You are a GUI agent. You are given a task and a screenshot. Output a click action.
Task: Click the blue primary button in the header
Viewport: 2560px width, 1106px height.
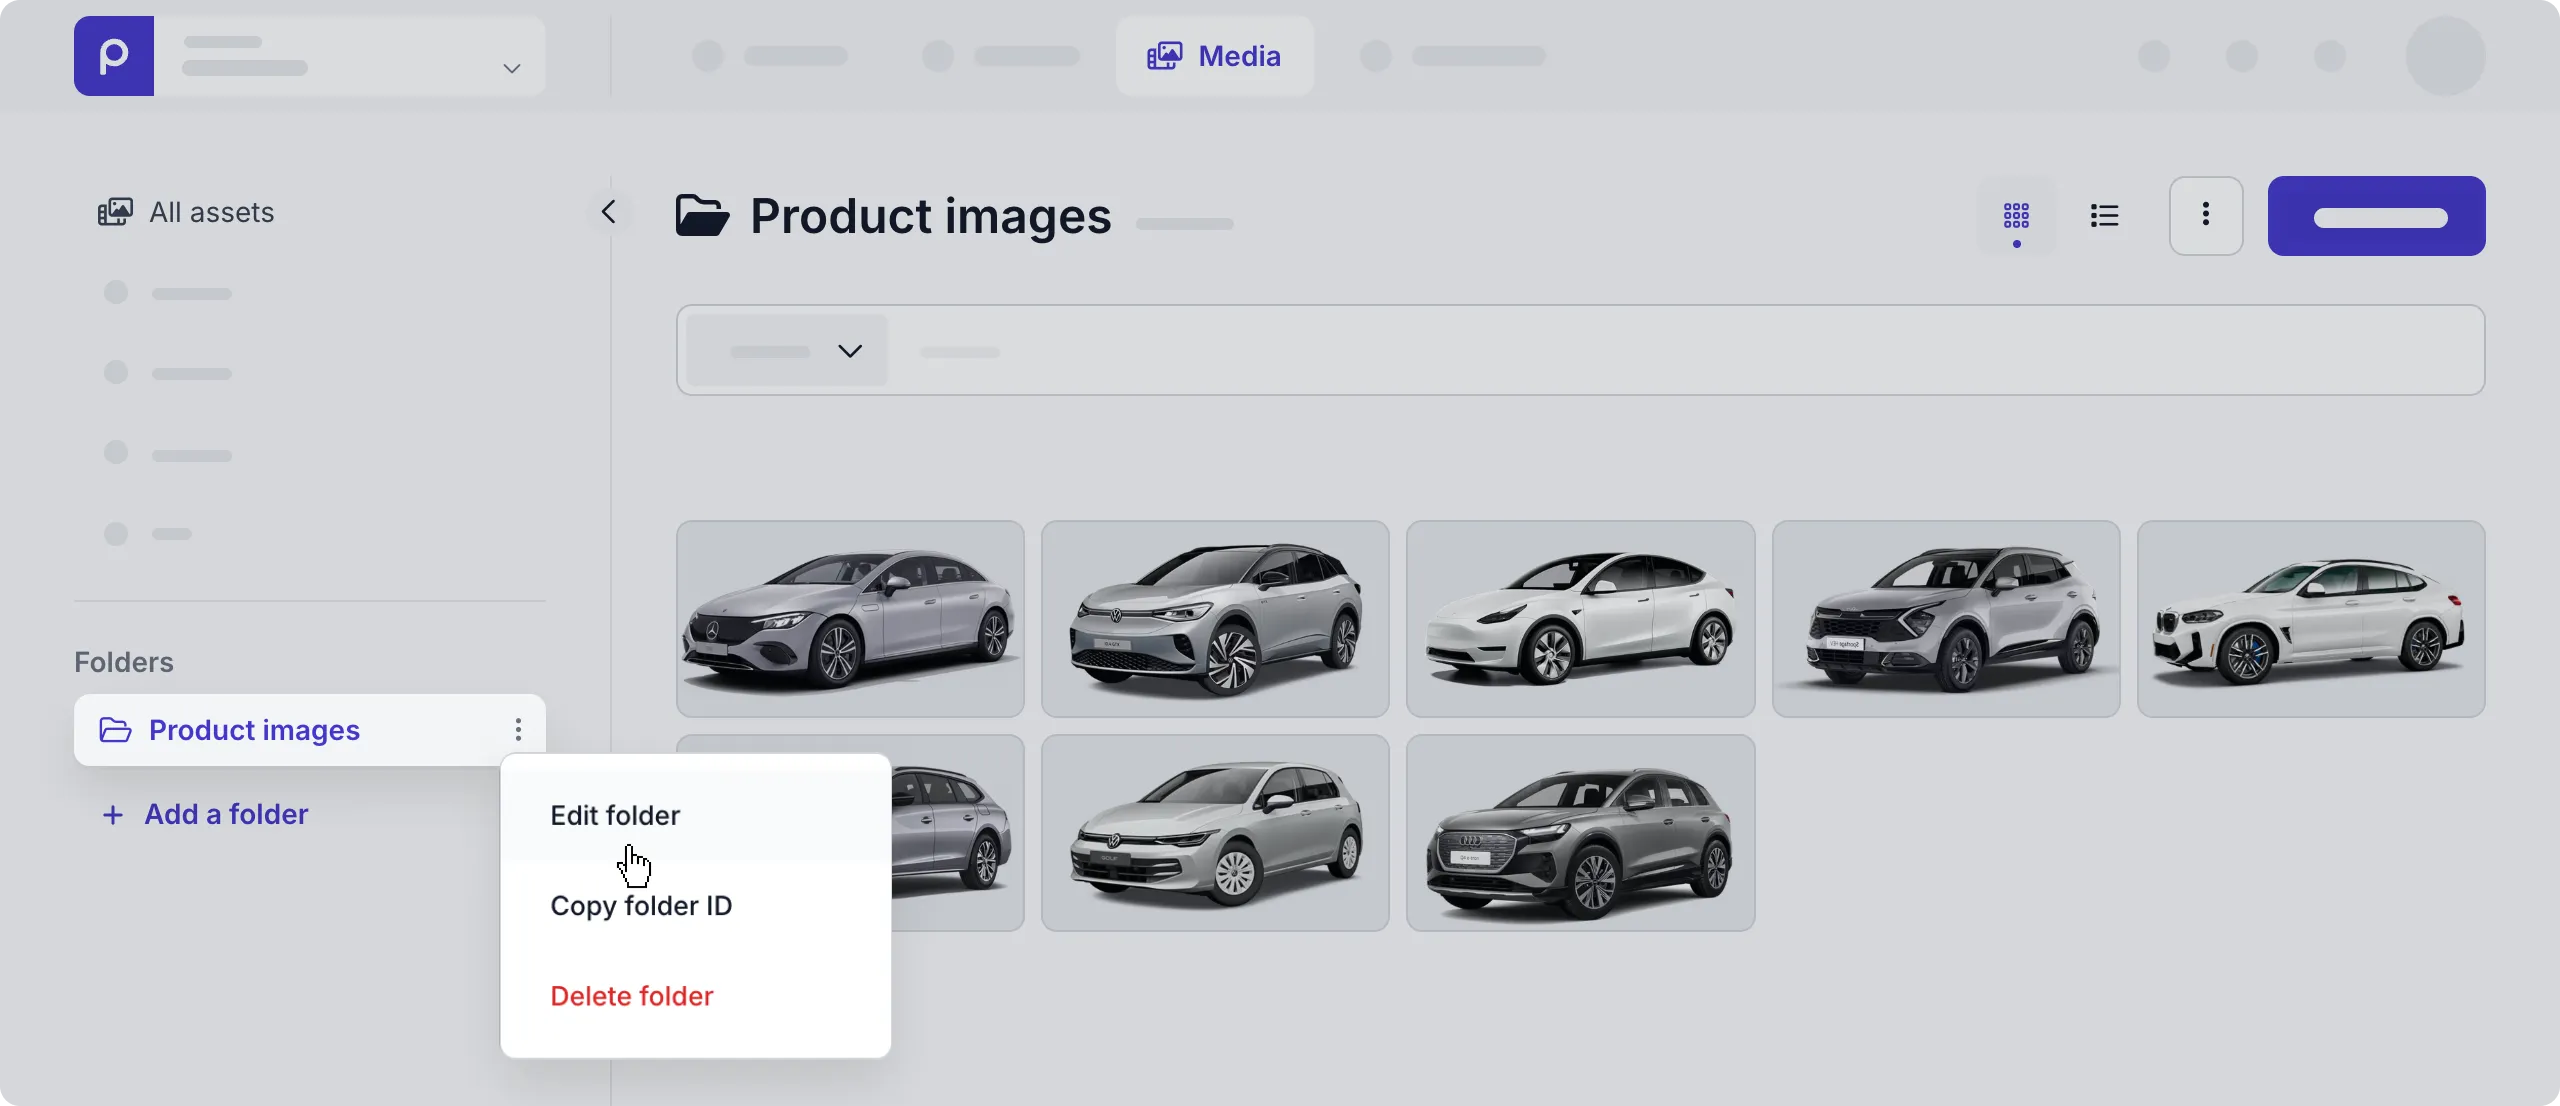coord(2376,216)
